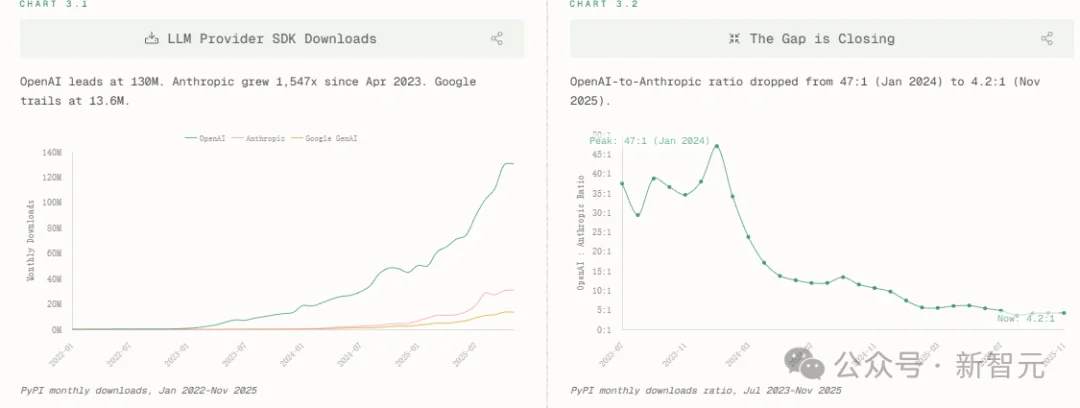Image resolution: width=1080 pixels, height=408 pixels.
Task: Select the first data point of the ratio line
Action: pyautogui.click(x=622, y=184)
